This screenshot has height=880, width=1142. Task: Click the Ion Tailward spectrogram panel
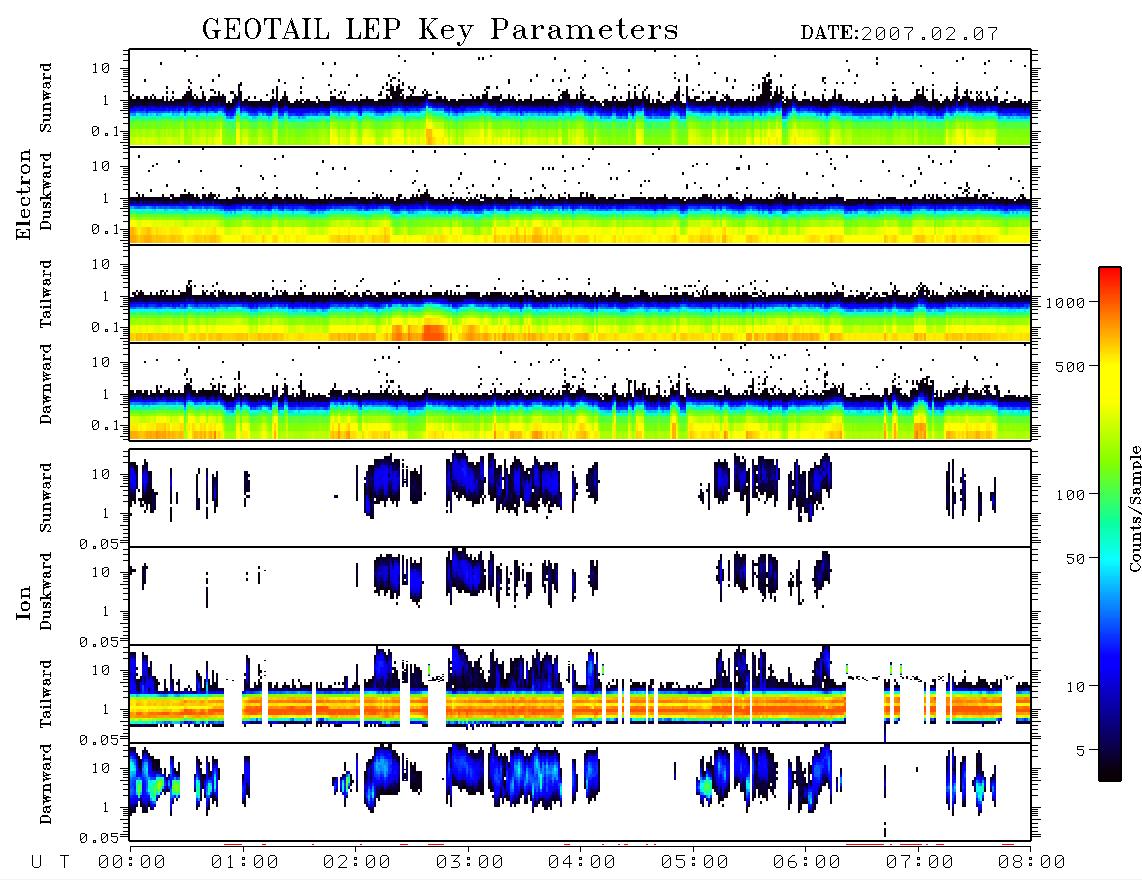pos(580,694)
